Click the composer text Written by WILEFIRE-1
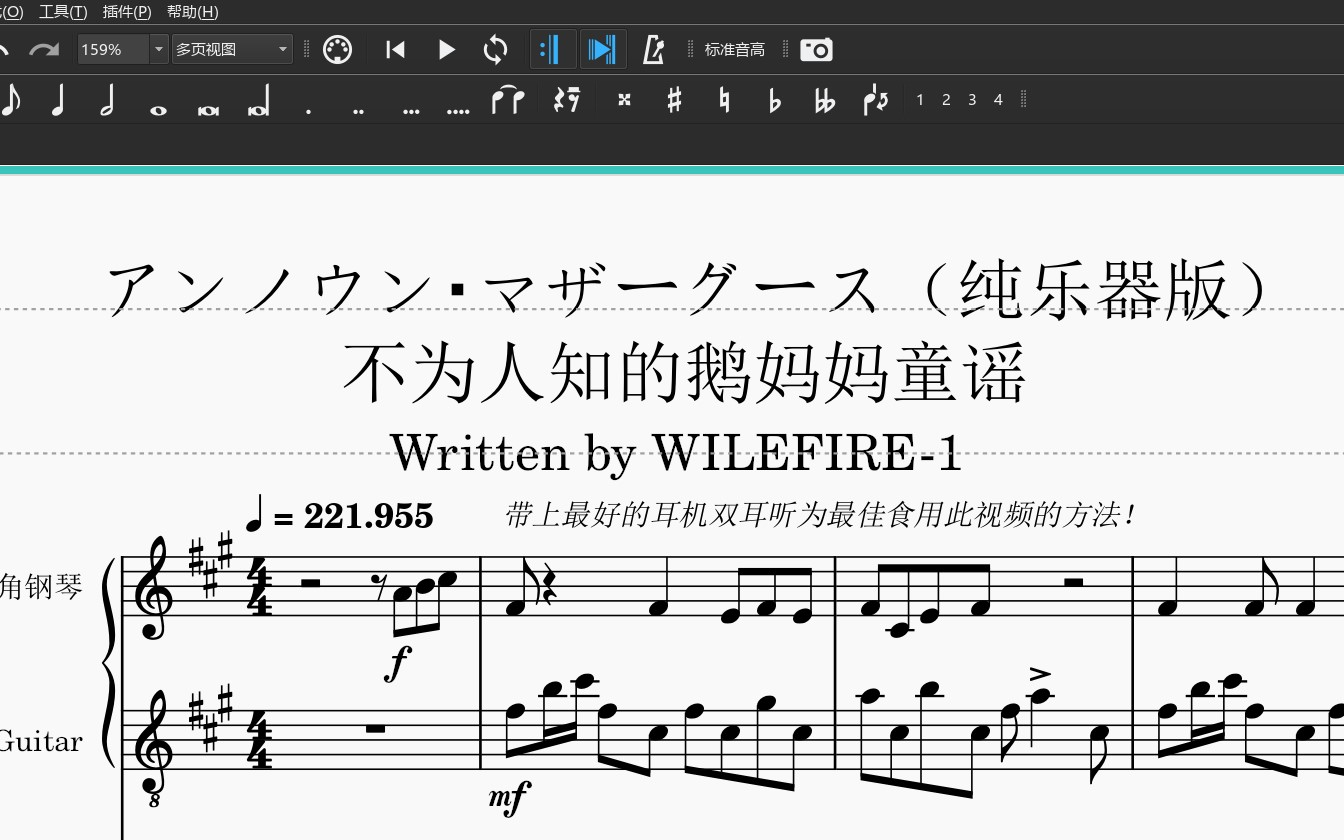The image size is (1344, 840). pyautogui.click(x=676, y=452)
